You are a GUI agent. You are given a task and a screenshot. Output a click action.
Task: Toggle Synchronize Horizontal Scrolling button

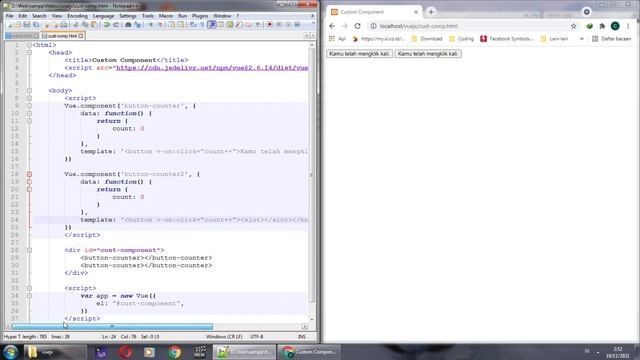point(181,25)
